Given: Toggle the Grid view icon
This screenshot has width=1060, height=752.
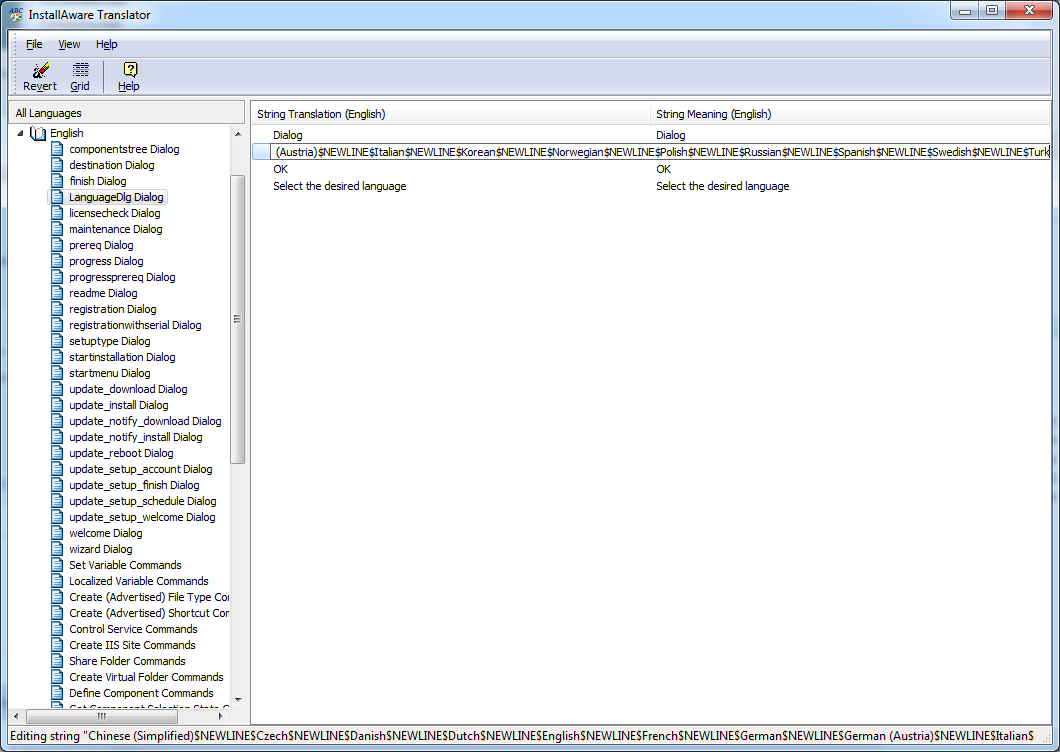Looking at the screenshot, I should click(80, 70).
